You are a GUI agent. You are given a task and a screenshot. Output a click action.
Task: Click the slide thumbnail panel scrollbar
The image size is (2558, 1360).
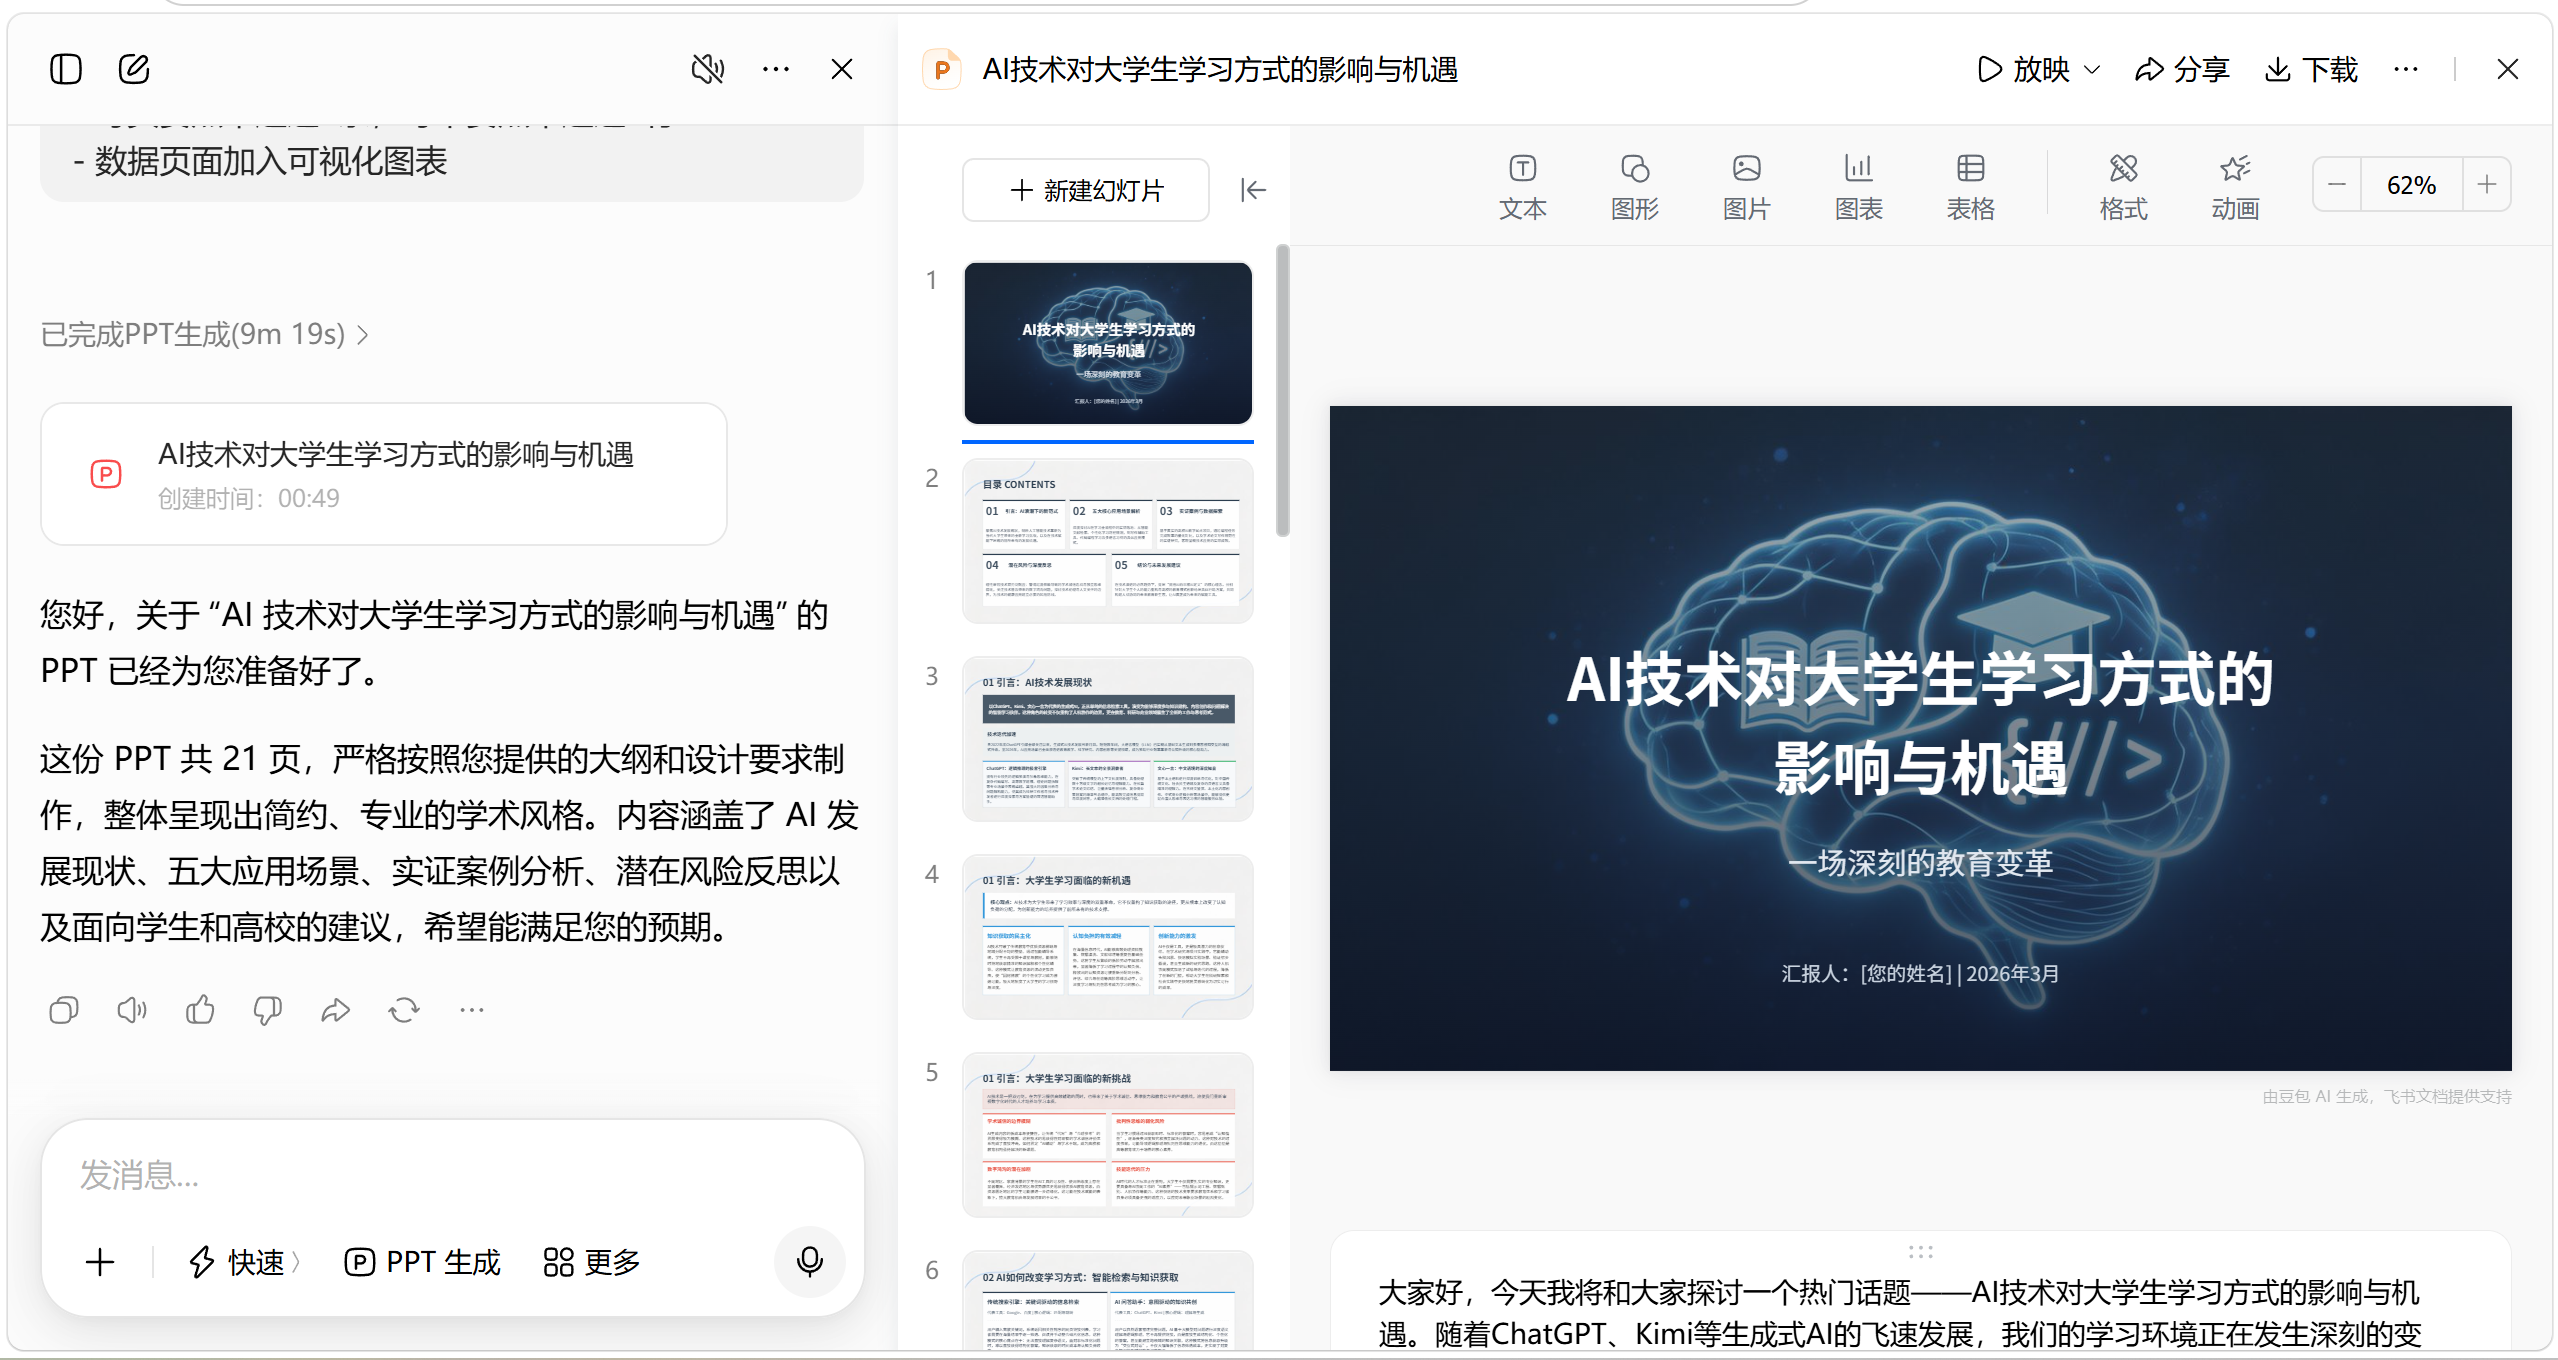tap(1283, 390)
